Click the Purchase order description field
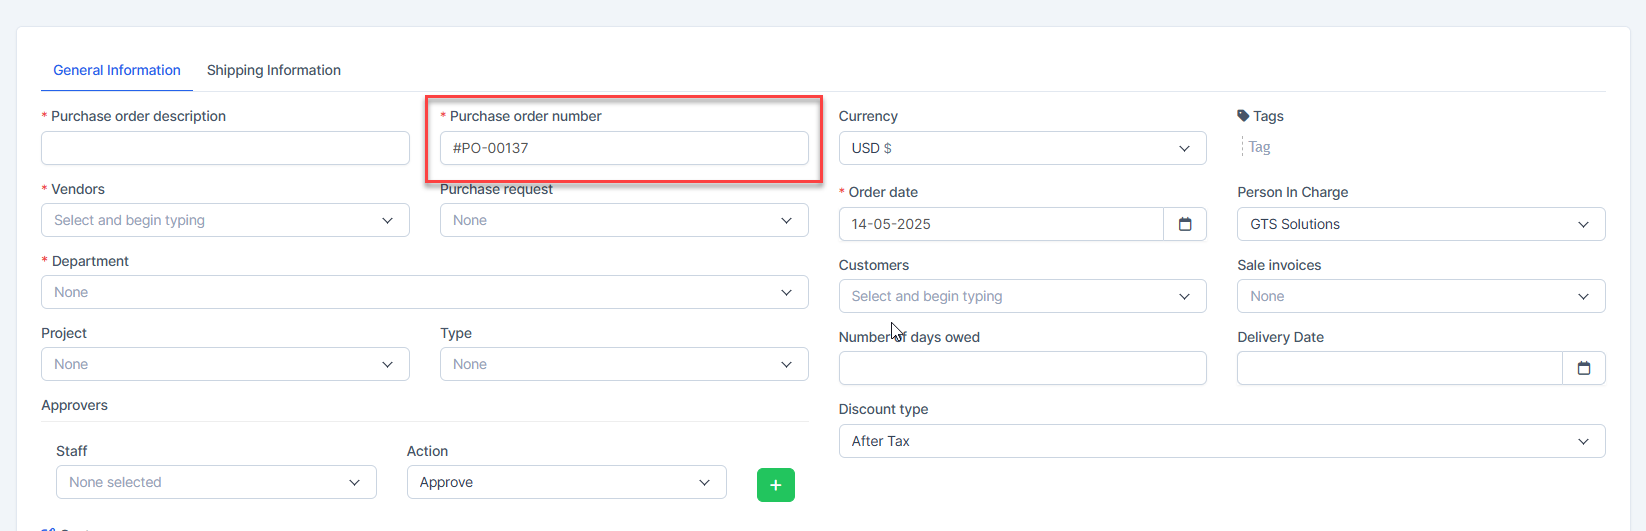The width and height of the screenshot is (1646, 531). (225, 148)
